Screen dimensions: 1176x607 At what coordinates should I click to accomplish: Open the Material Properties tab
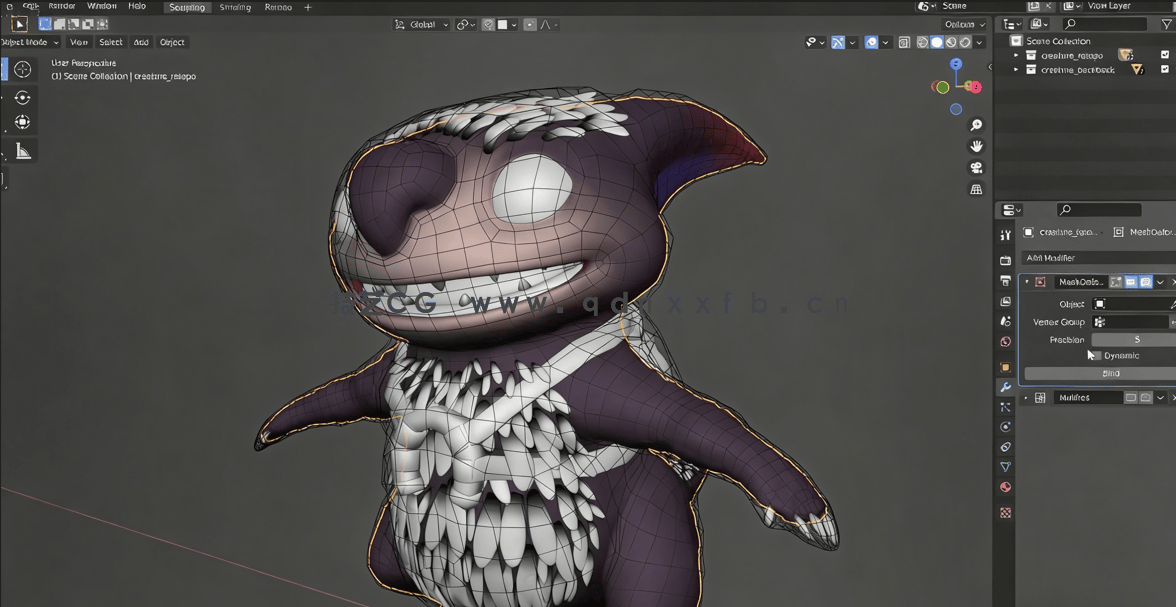coord(1005,487)
